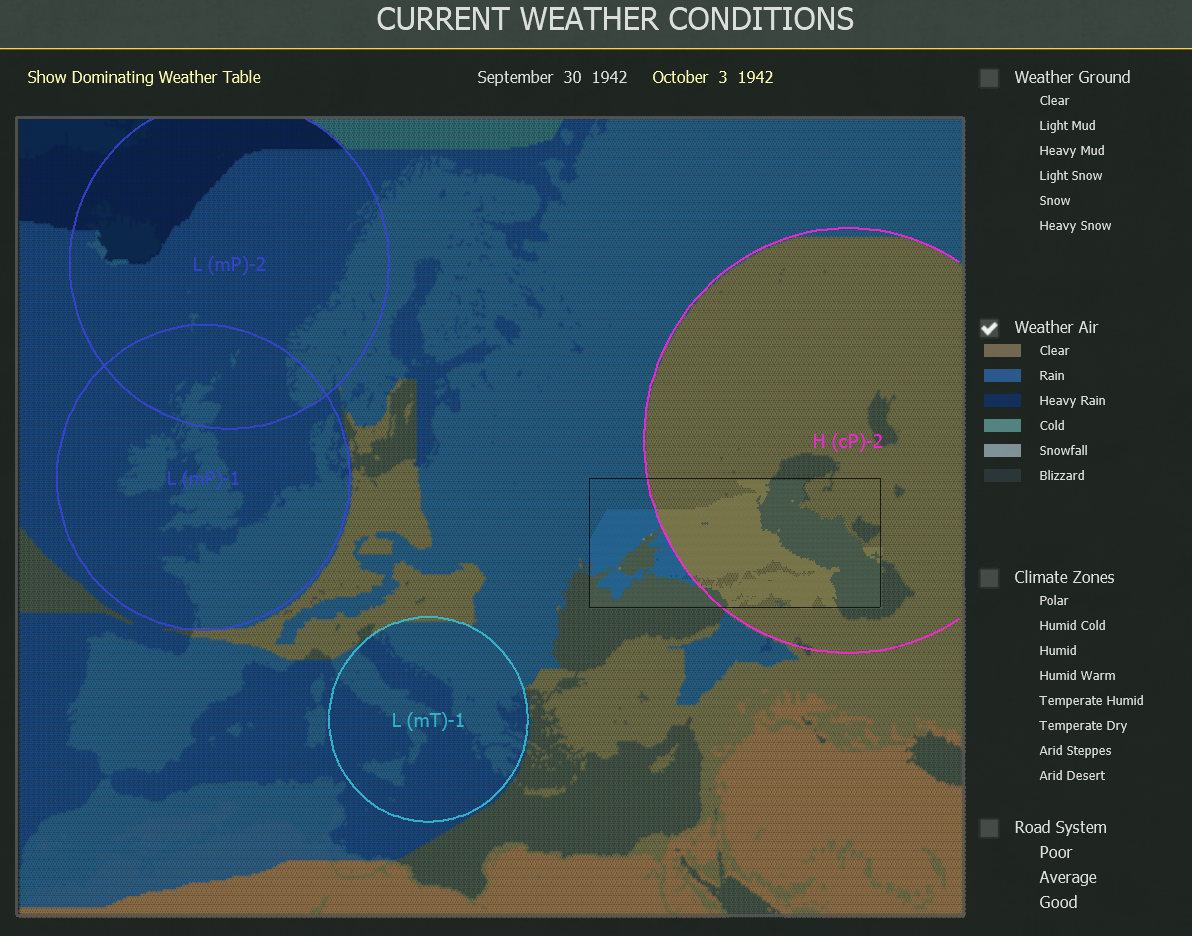The width and height of the screenshot is (1192, 936).
Task: Uncheck the Weather Air checkbox
Action: coord(989,327)
